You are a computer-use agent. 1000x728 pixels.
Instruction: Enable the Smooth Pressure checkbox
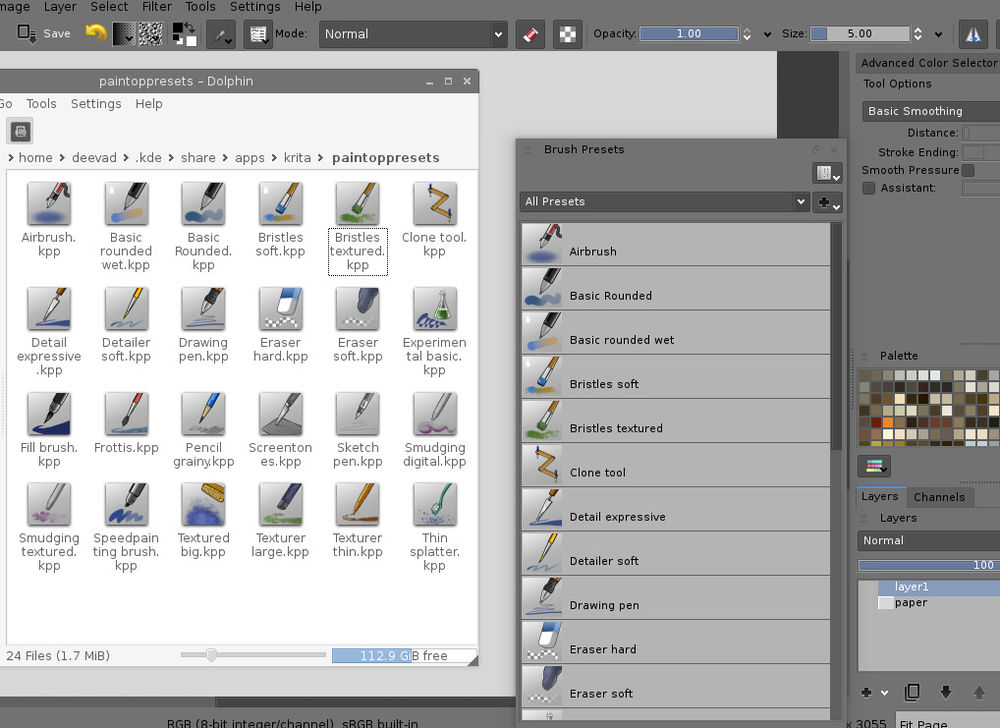pyautogui.click(x=968, y=171)
